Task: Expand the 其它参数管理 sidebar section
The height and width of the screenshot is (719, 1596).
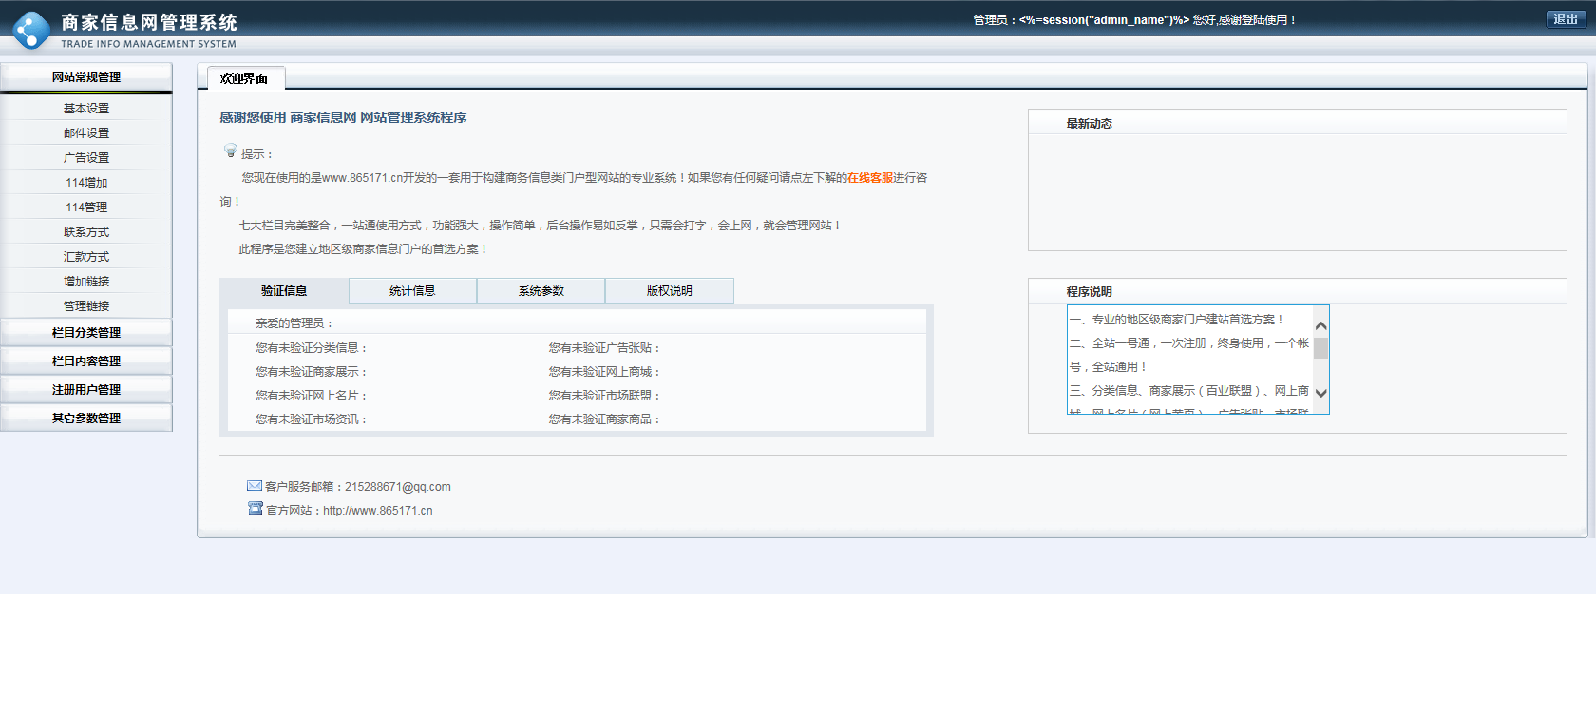Action: coord(86,418)
